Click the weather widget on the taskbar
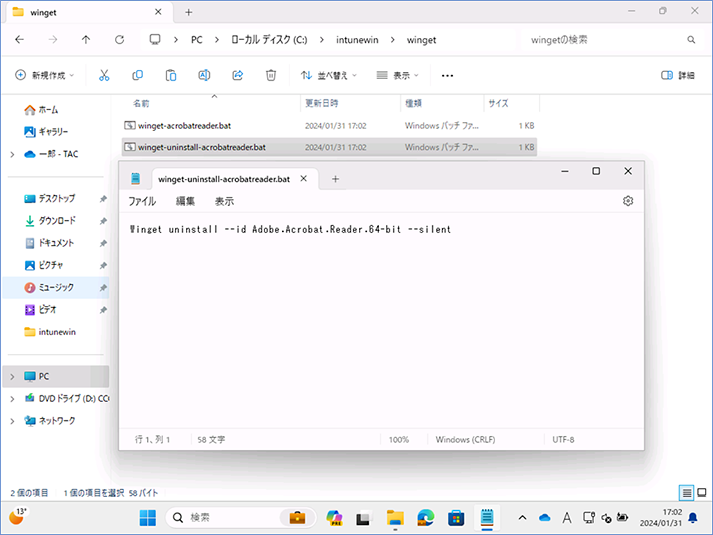The image size is (713, 535). coord(17,517)
